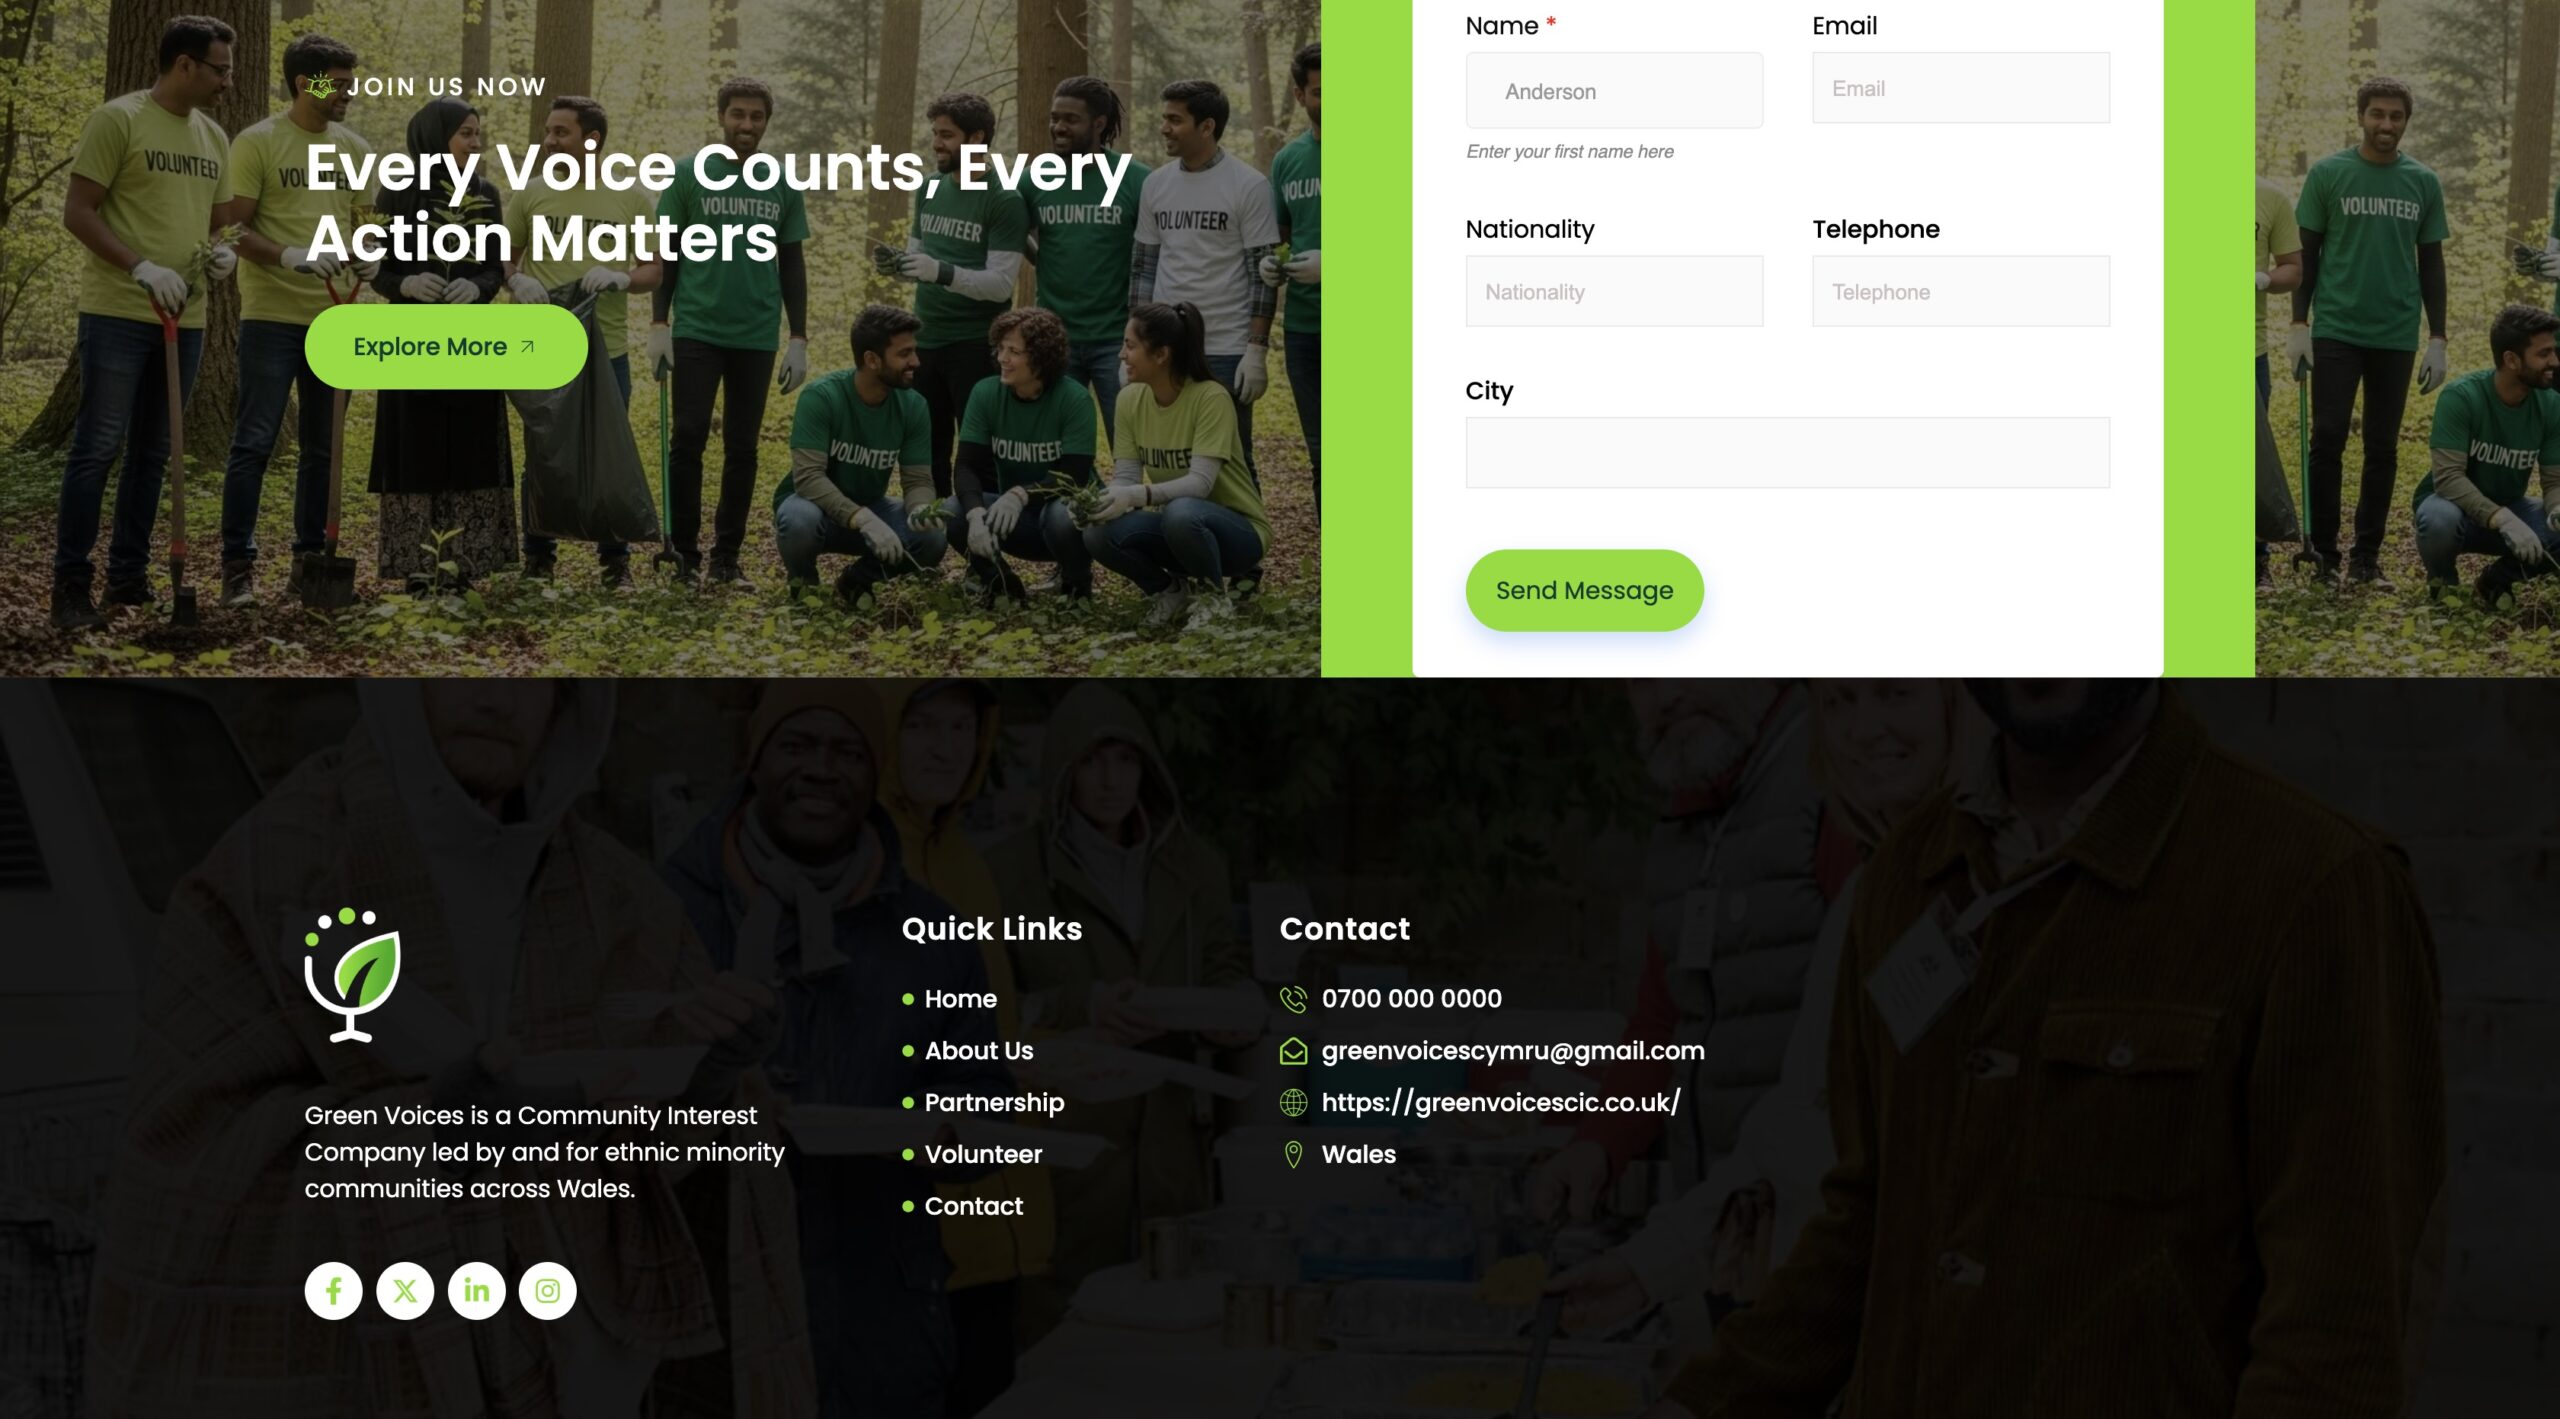Click the Send Message button
Viewport: 2560px width, 1419px height.
coord(1584,590)
